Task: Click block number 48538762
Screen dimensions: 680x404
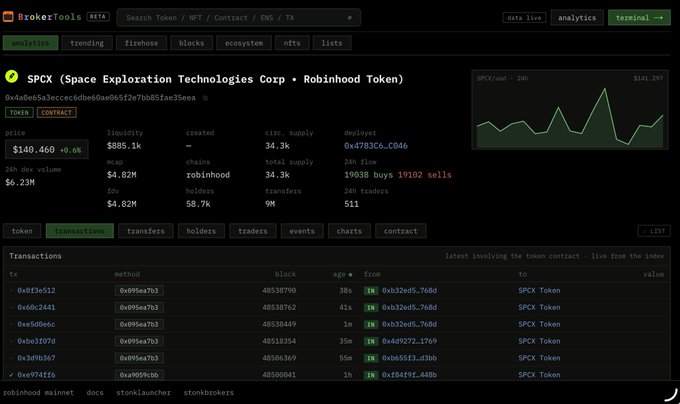Action: 279,308
